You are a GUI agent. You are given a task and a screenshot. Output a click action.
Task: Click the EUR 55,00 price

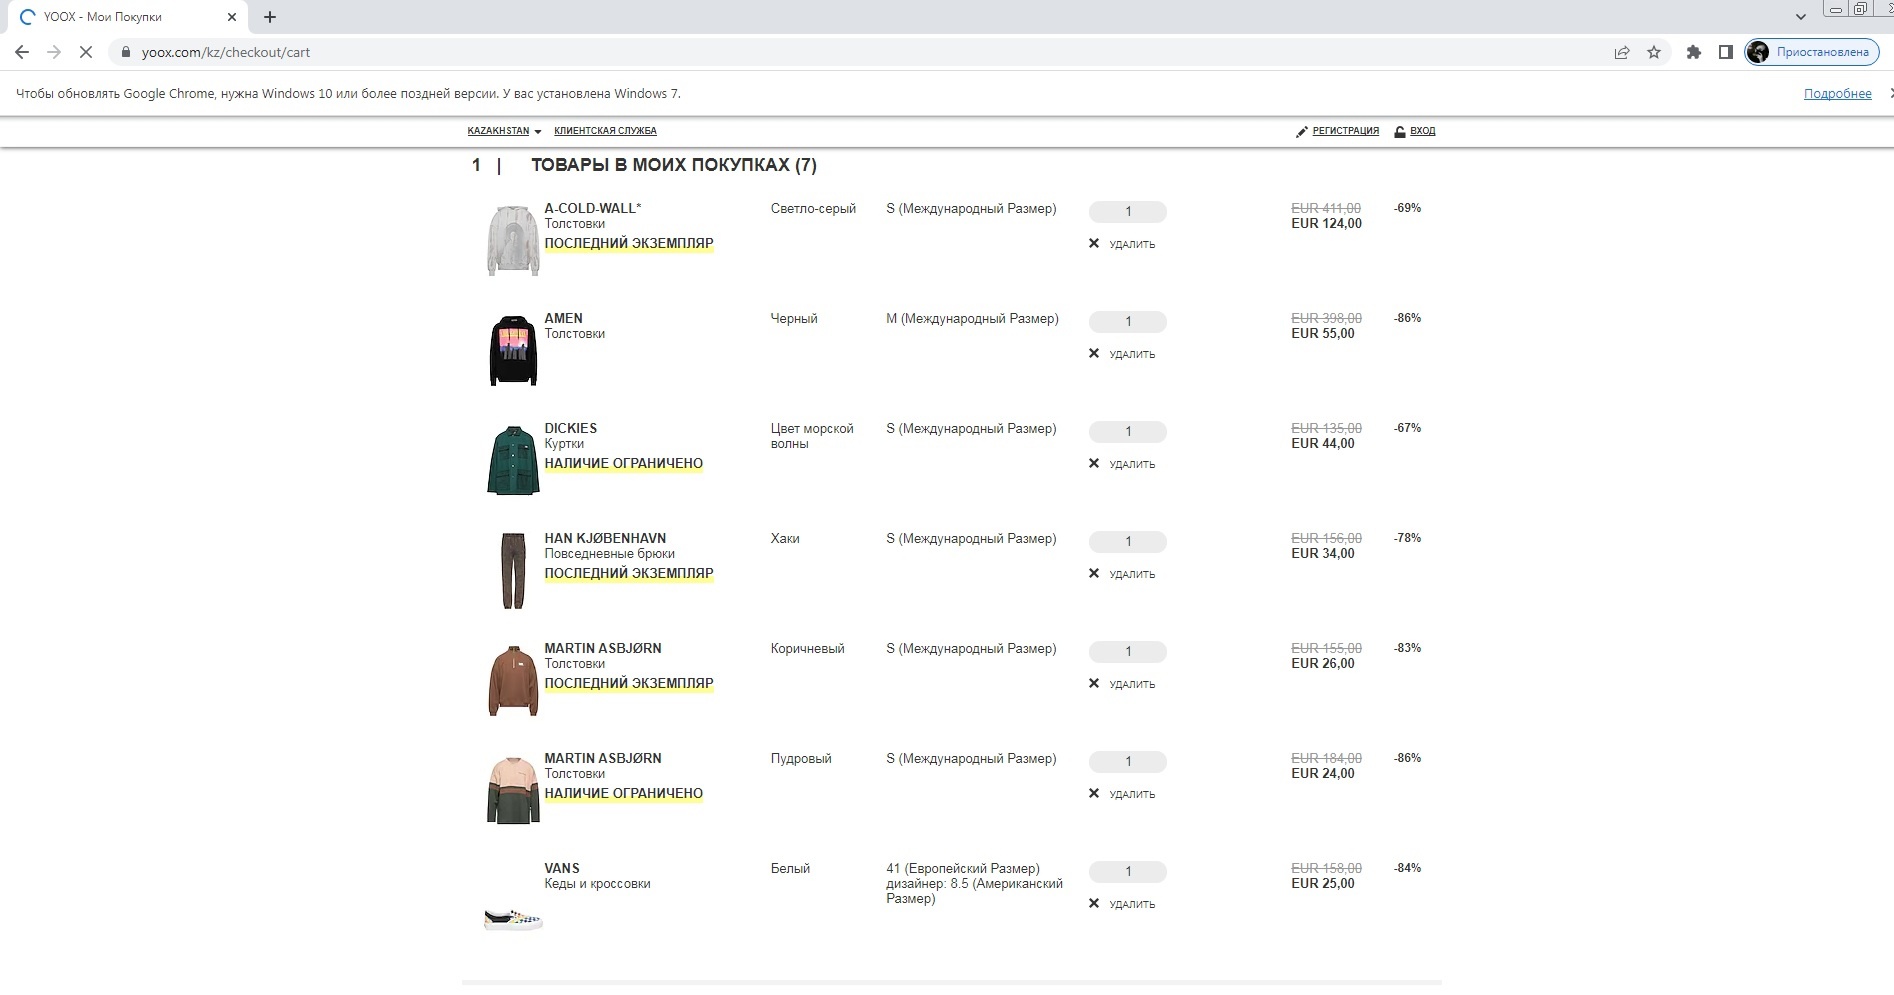tap(1323, 334)
